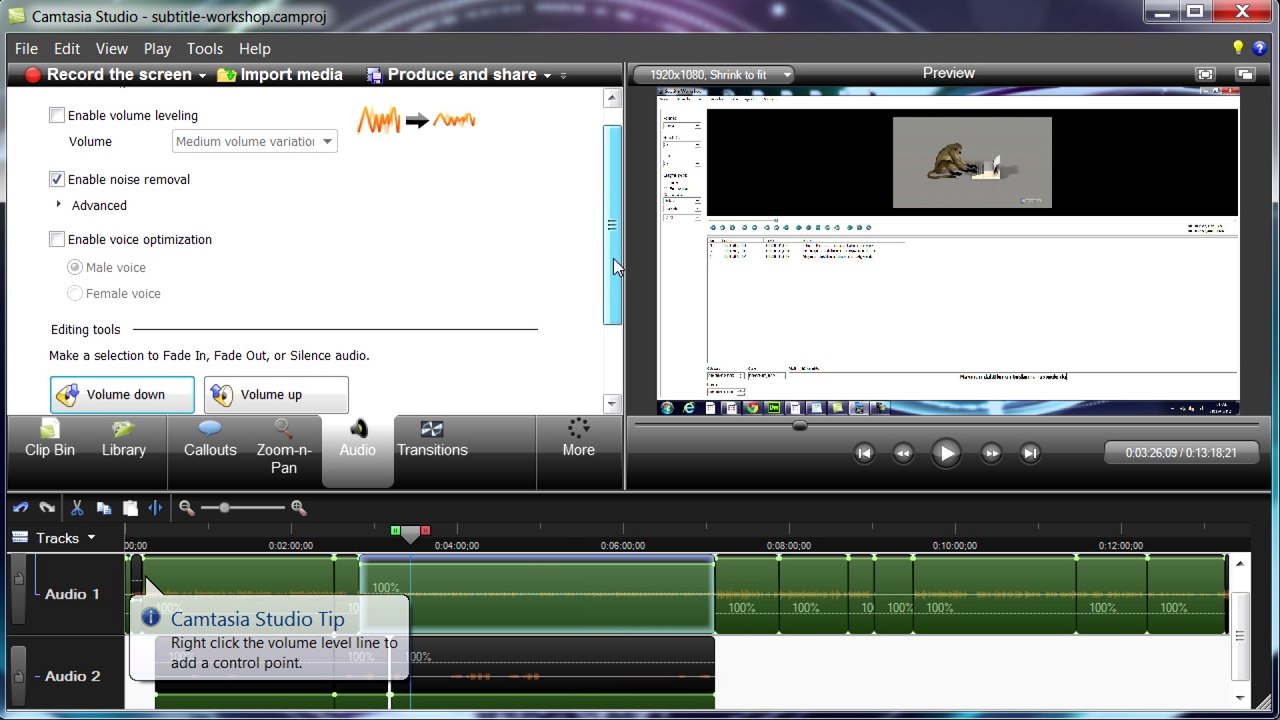Click the Volume up button
The width and height of the screenshot is (1280, 720).
click(276, 395)
